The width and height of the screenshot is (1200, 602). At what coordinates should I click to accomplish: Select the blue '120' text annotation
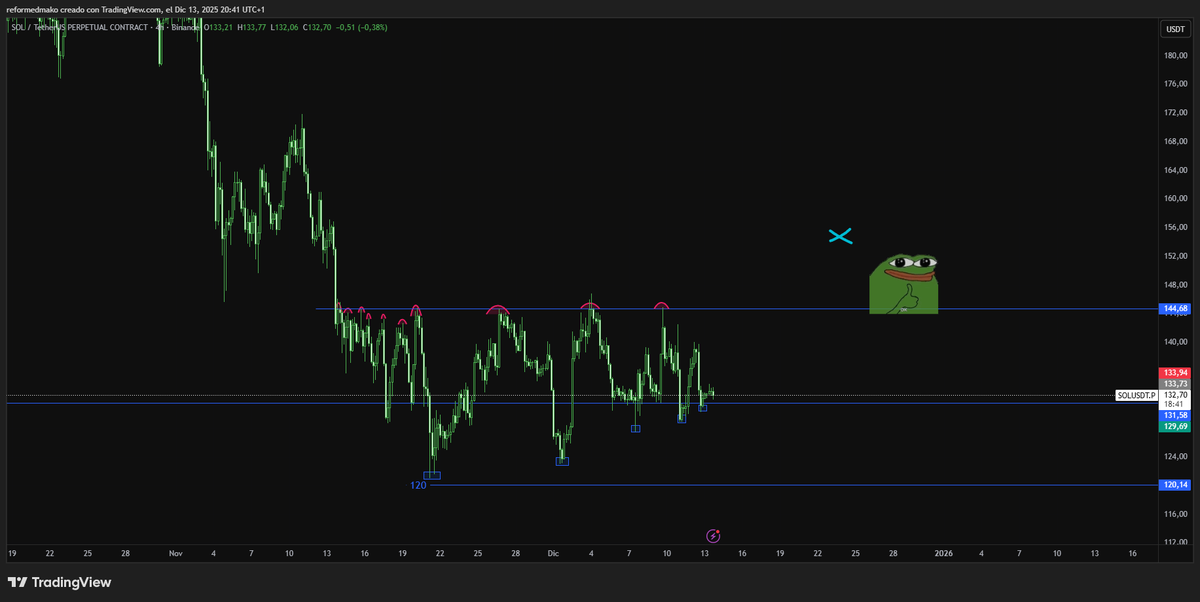tap(418, 485)
